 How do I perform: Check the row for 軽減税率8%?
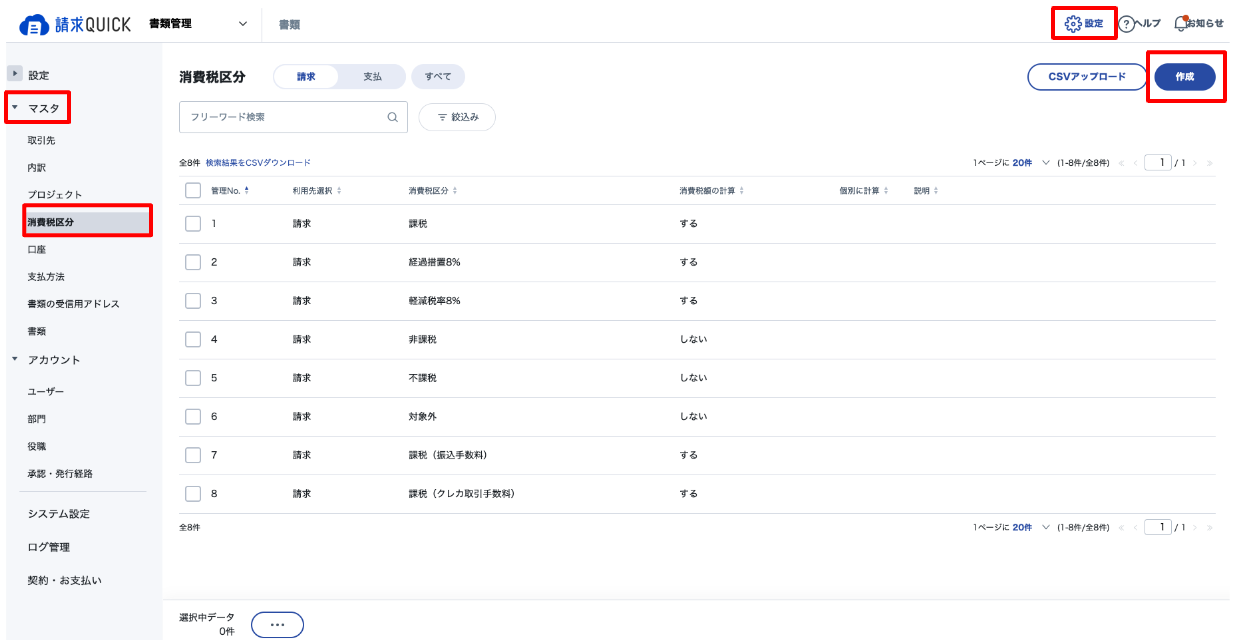pyautogui.click(x=194, y=301)
